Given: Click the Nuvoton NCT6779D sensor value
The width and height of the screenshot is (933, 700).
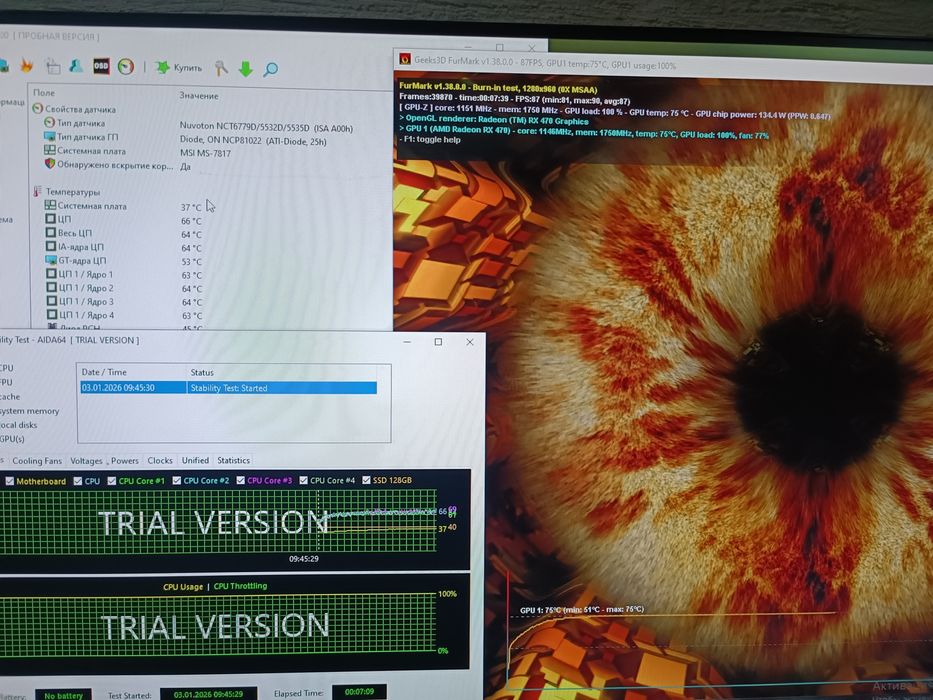Looking at the screenshot, I should click(x=266, y=127).
